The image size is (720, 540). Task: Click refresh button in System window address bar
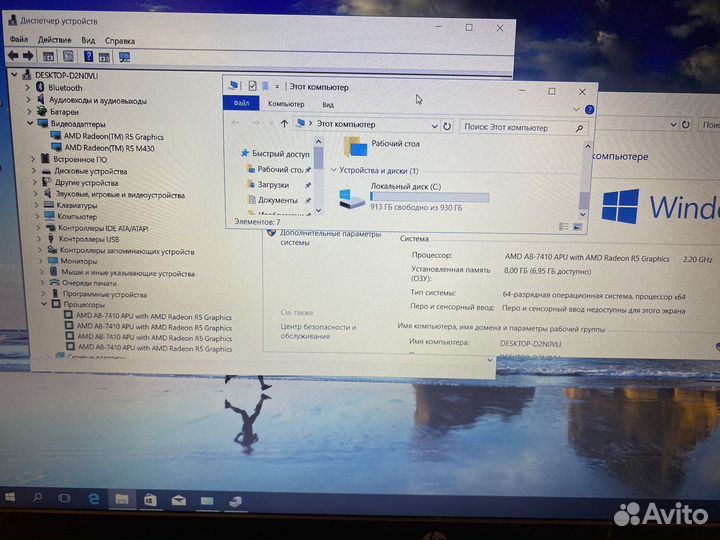[x=686, y=124]
